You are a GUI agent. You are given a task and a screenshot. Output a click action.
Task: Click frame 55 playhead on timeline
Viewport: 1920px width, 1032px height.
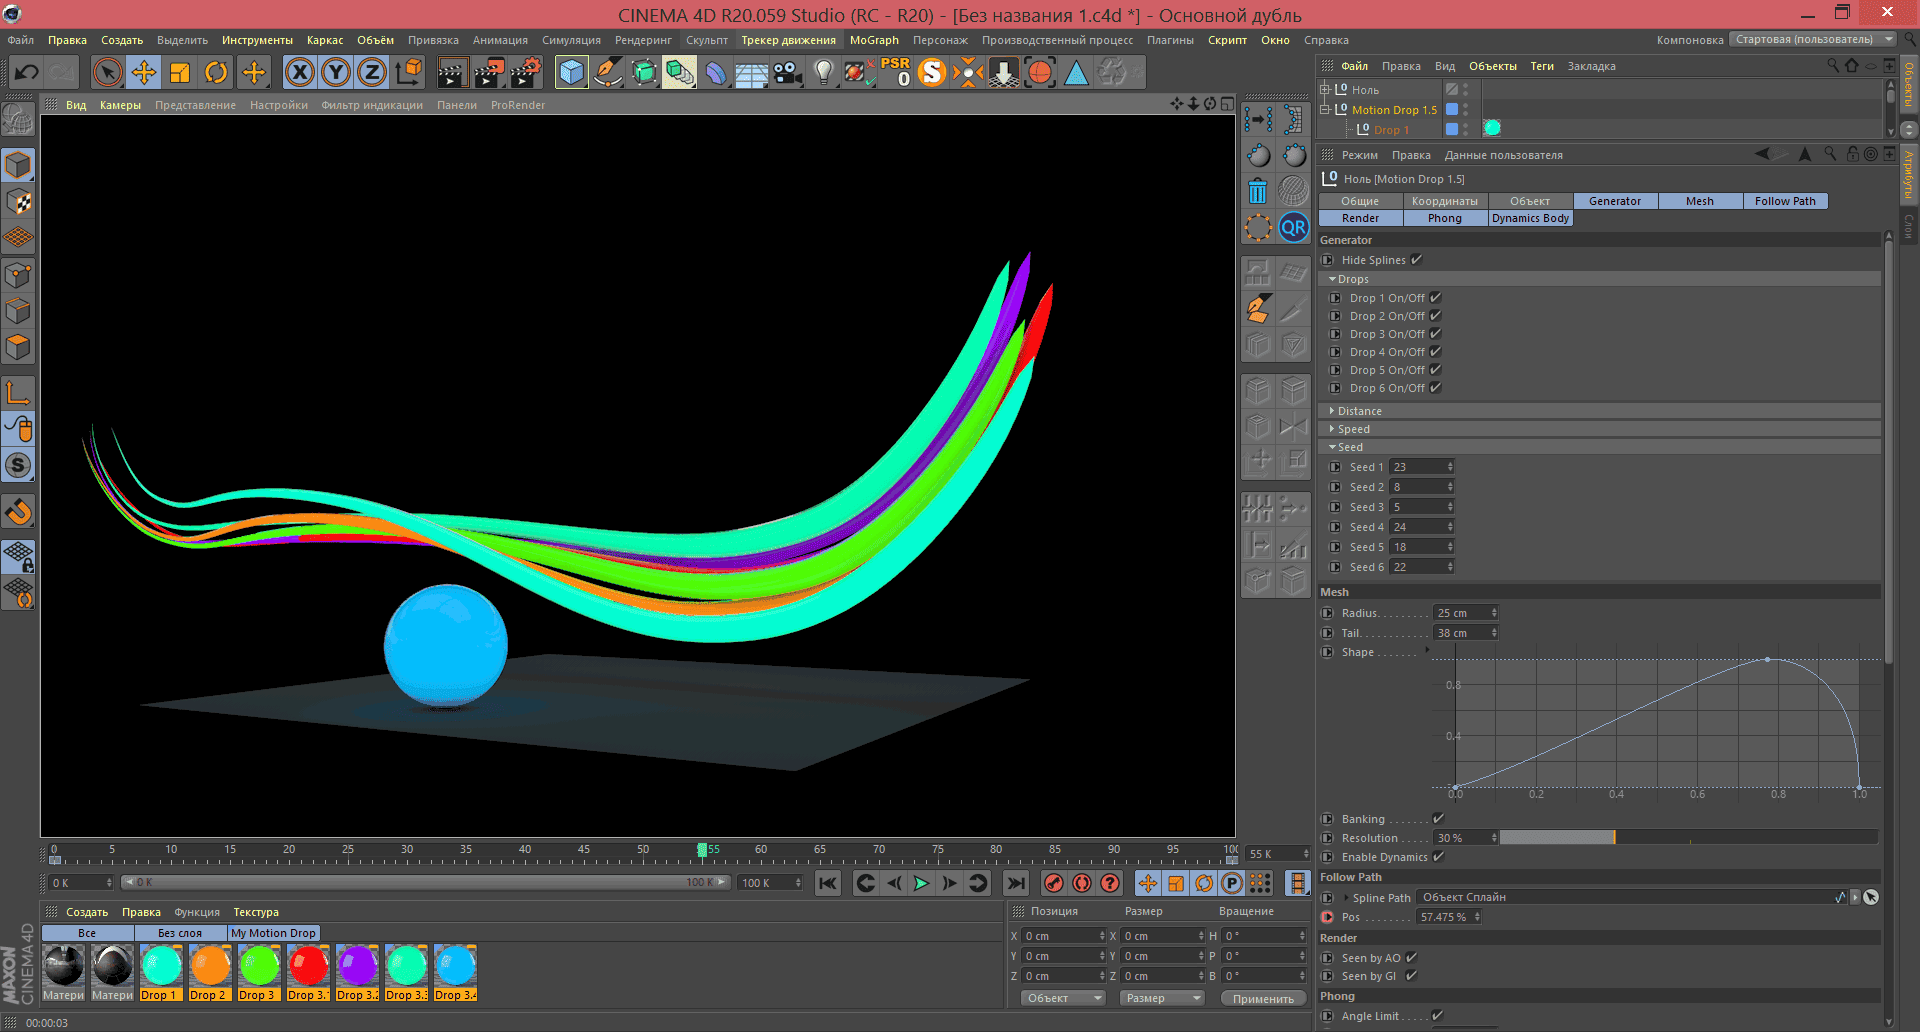point(702,850)
